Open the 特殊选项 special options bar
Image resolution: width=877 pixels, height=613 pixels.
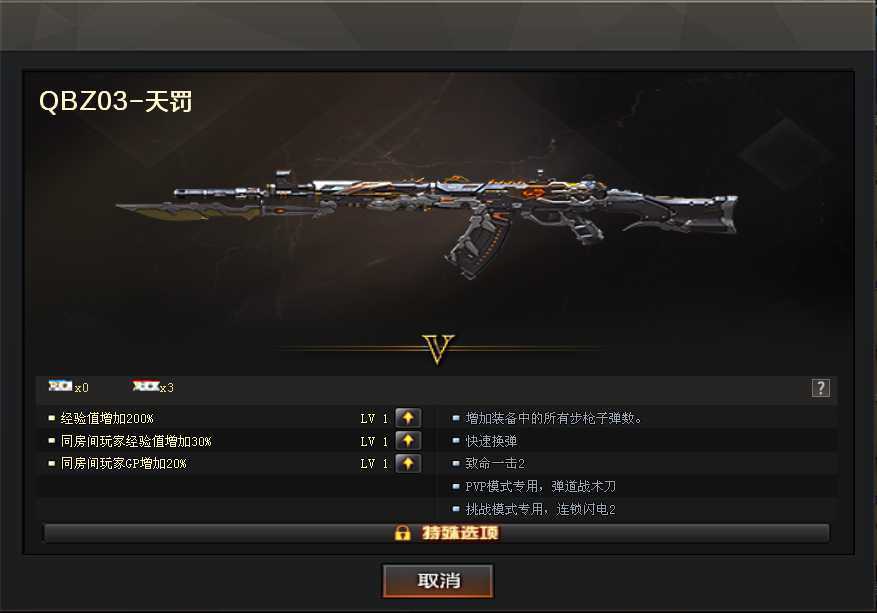coord(436,533)
